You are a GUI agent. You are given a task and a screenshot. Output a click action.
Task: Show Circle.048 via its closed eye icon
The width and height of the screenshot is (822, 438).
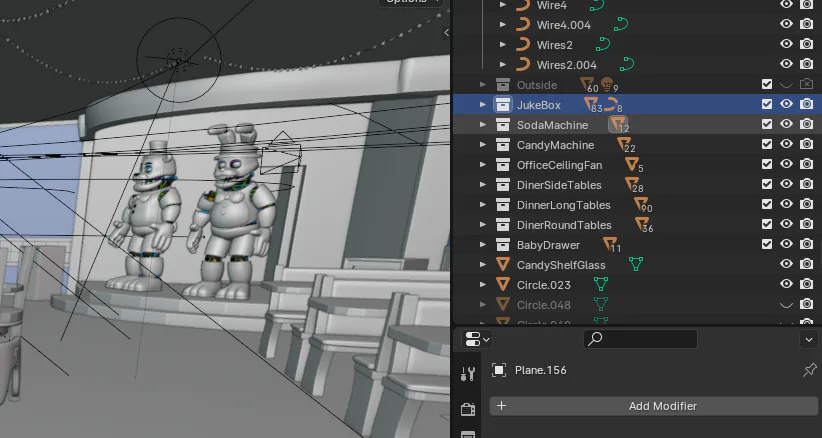(x=786, y=305)
